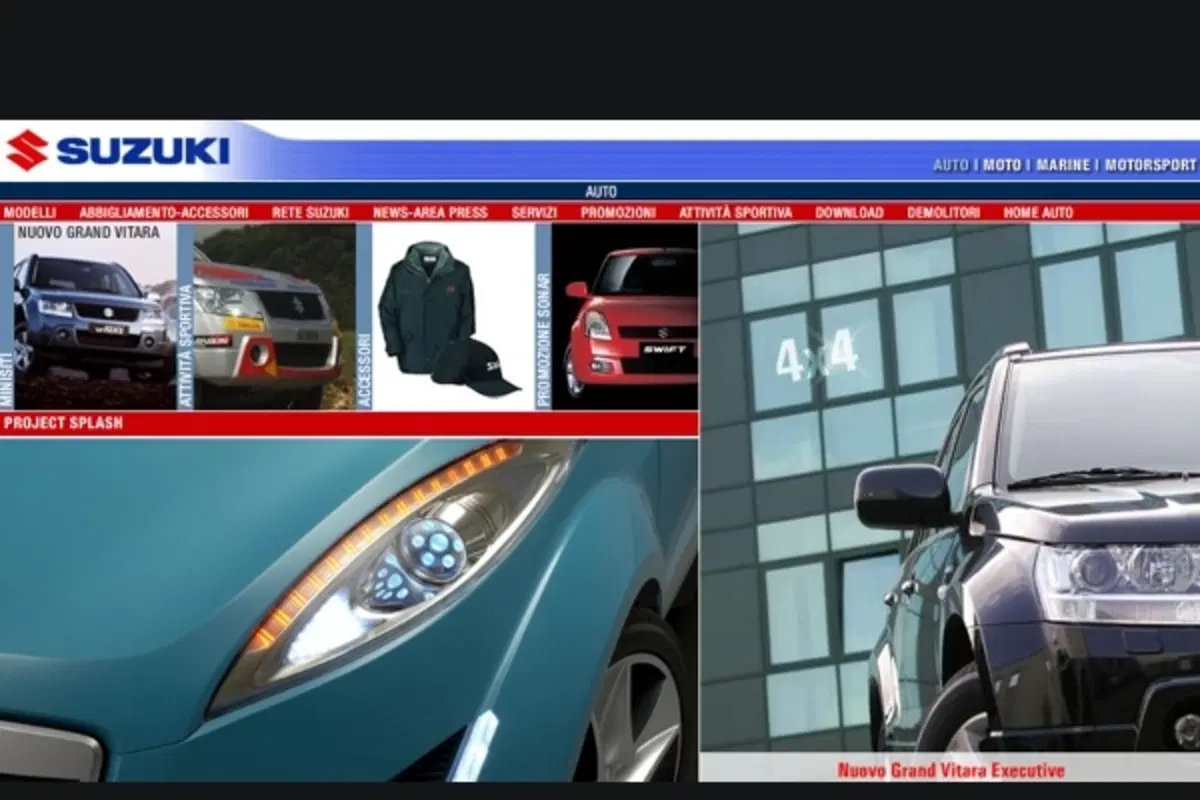Click the ATTIVITÀ SPORTIVA vertical label

185,346
